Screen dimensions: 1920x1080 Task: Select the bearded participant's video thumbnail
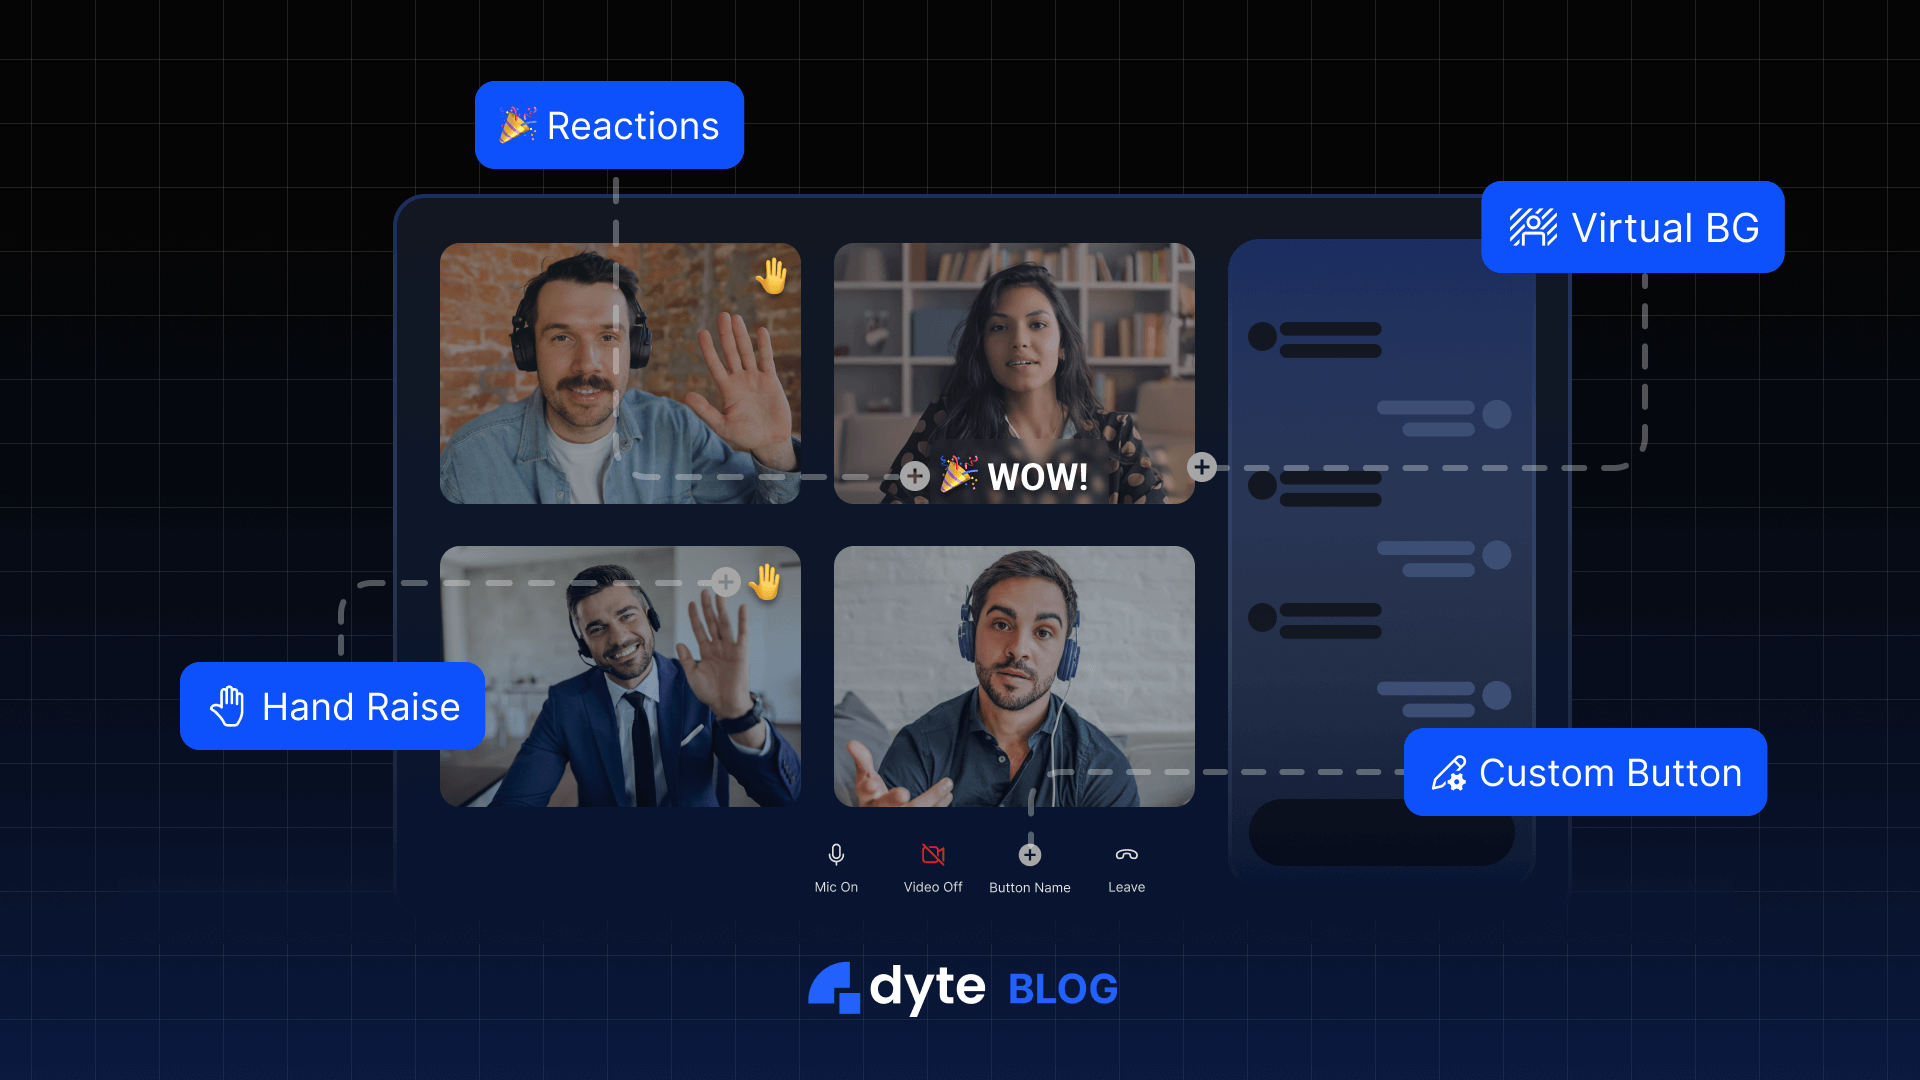click(1013, 677)
